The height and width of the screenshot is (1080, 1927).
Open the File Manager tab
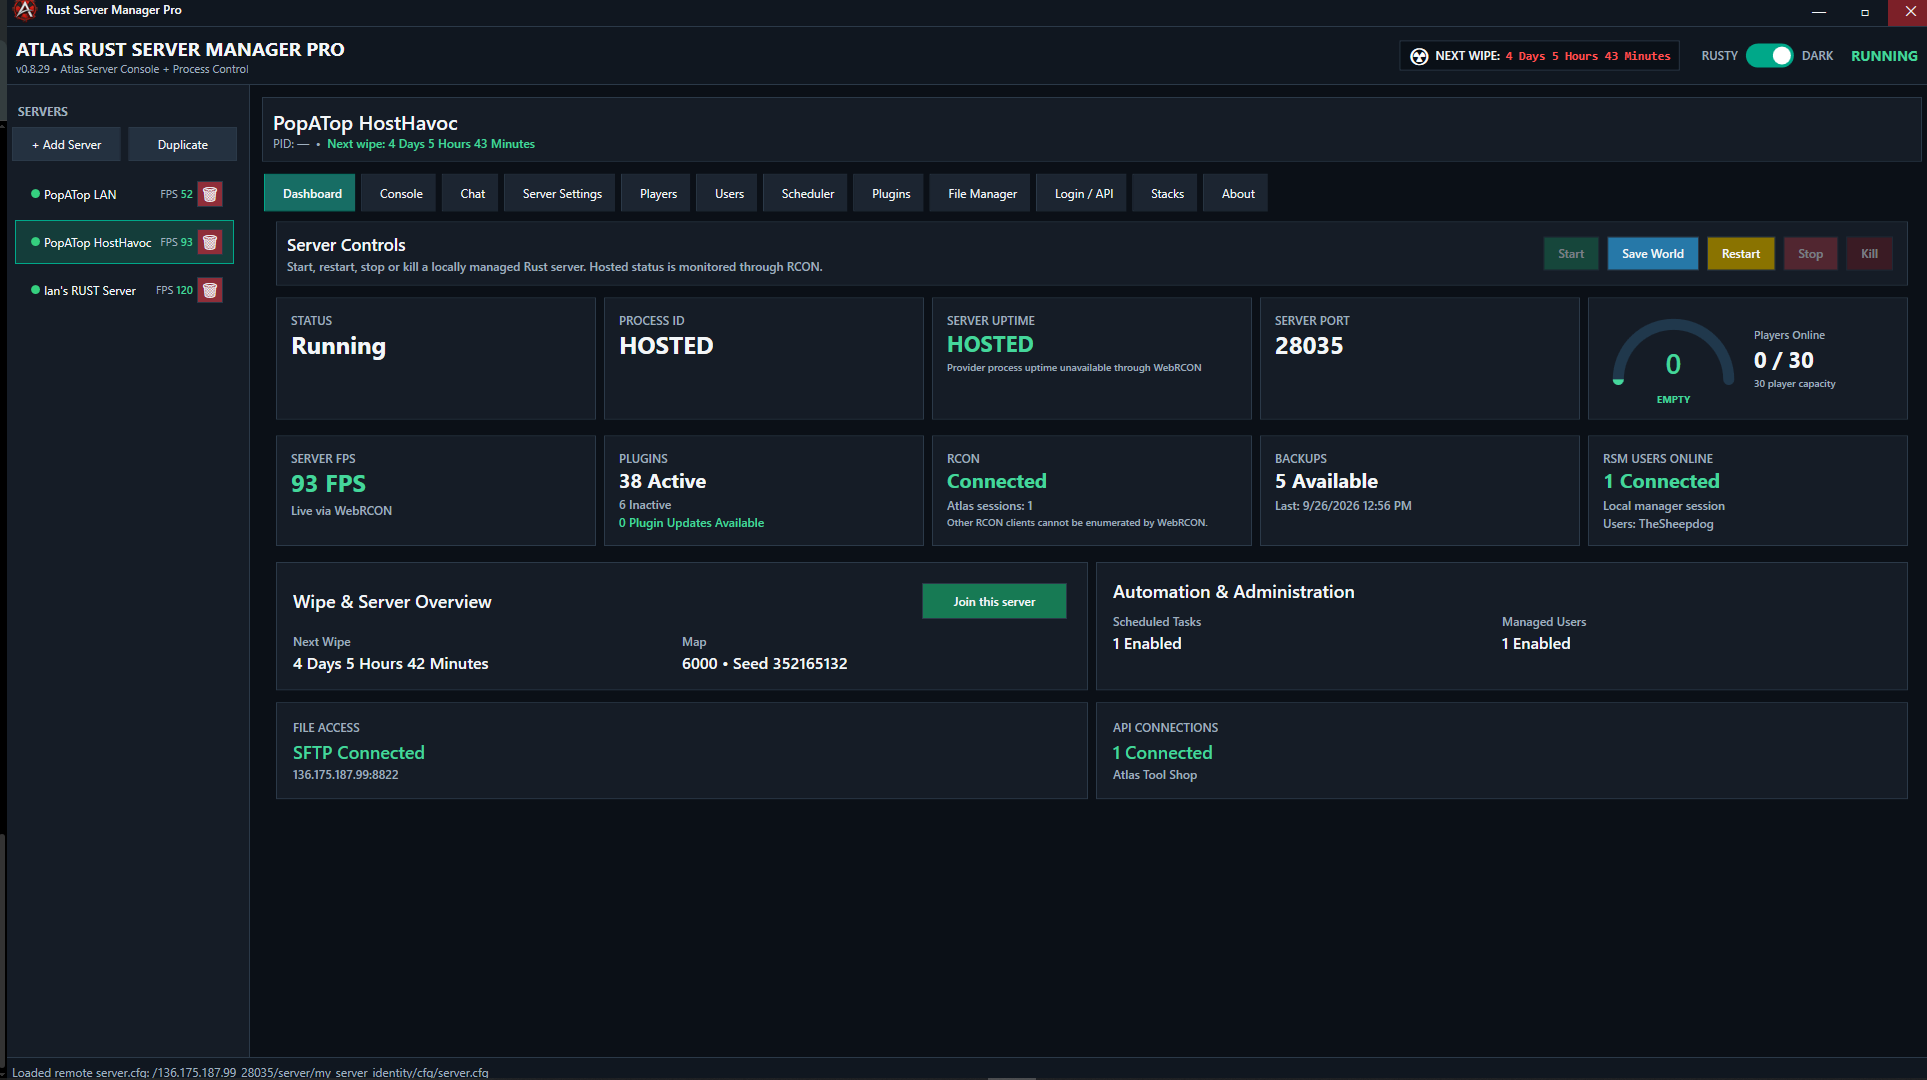982,193
